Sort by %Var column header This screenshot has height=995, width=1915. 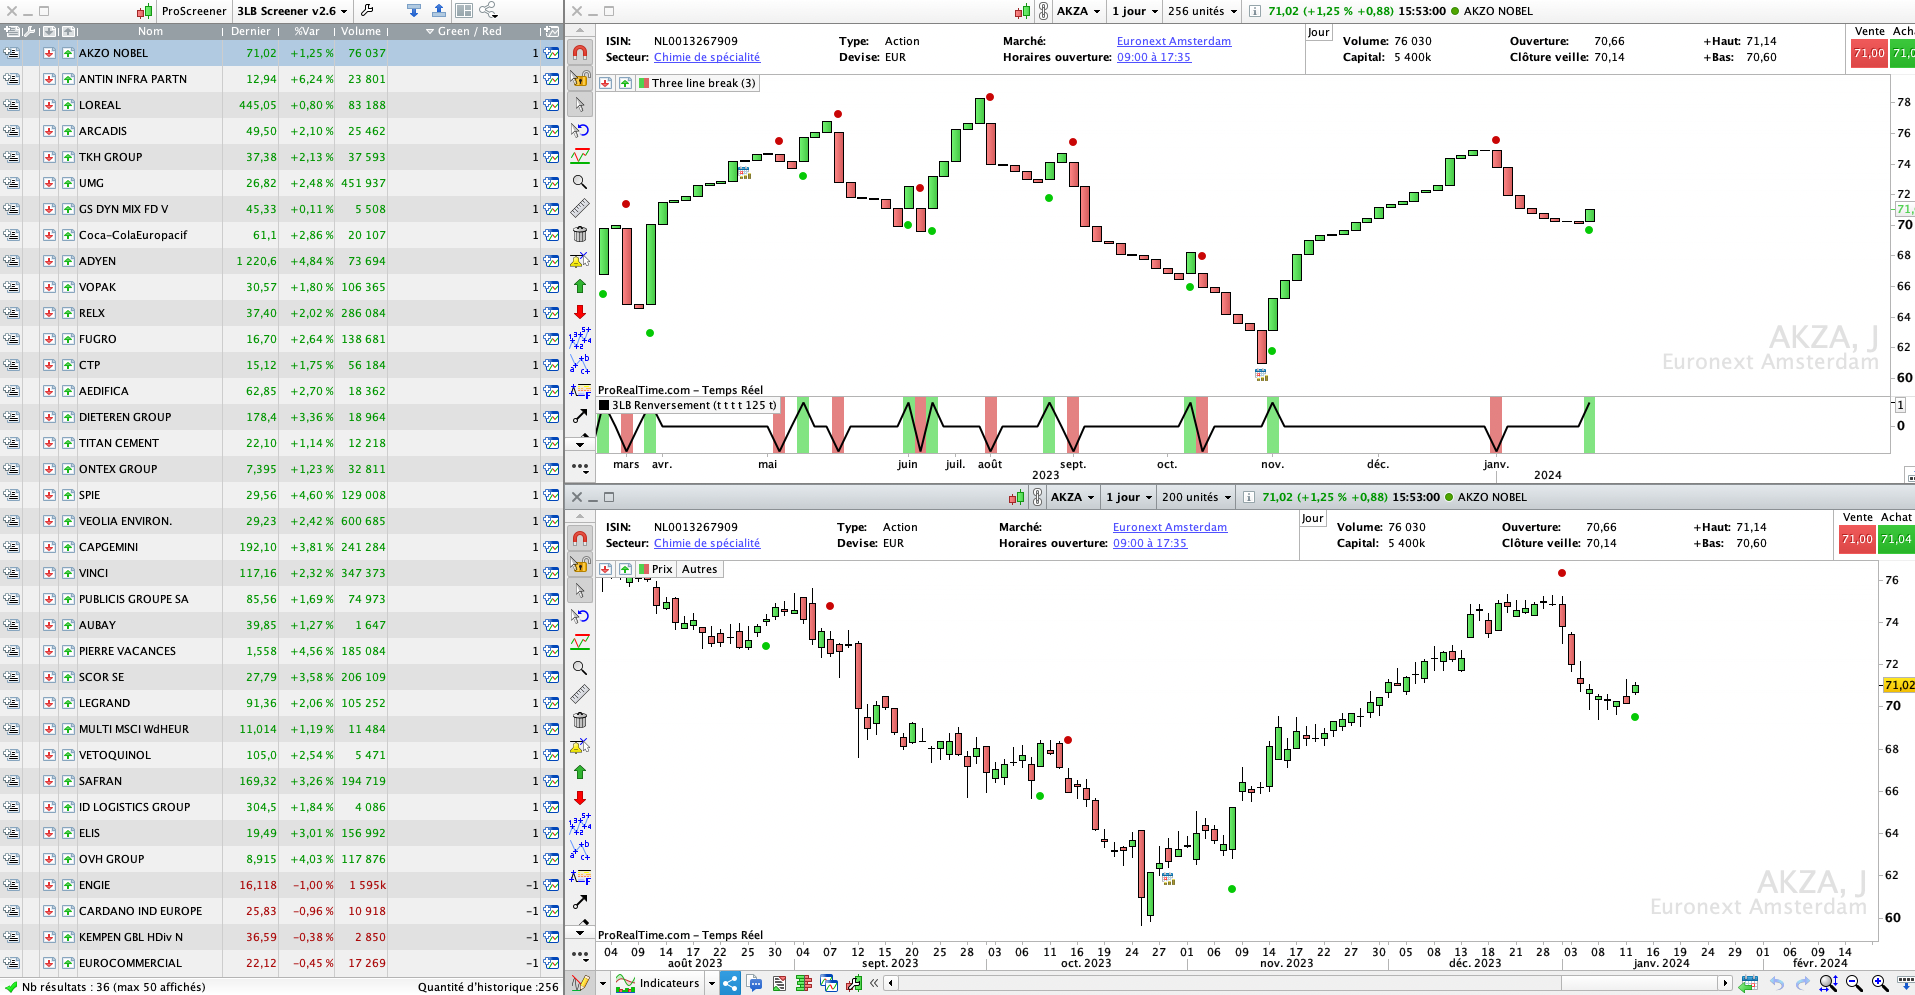pyautogui.click(x=306, y=31)
